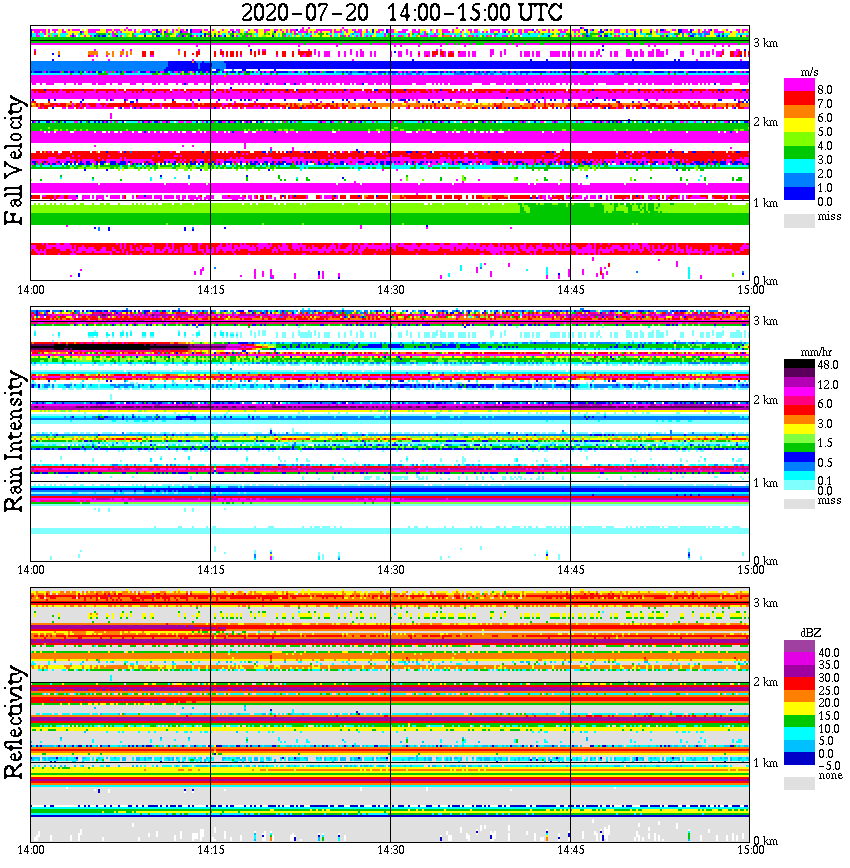Click the "2 km" label beside Fall Velocity panel

(x=765, y=122)
